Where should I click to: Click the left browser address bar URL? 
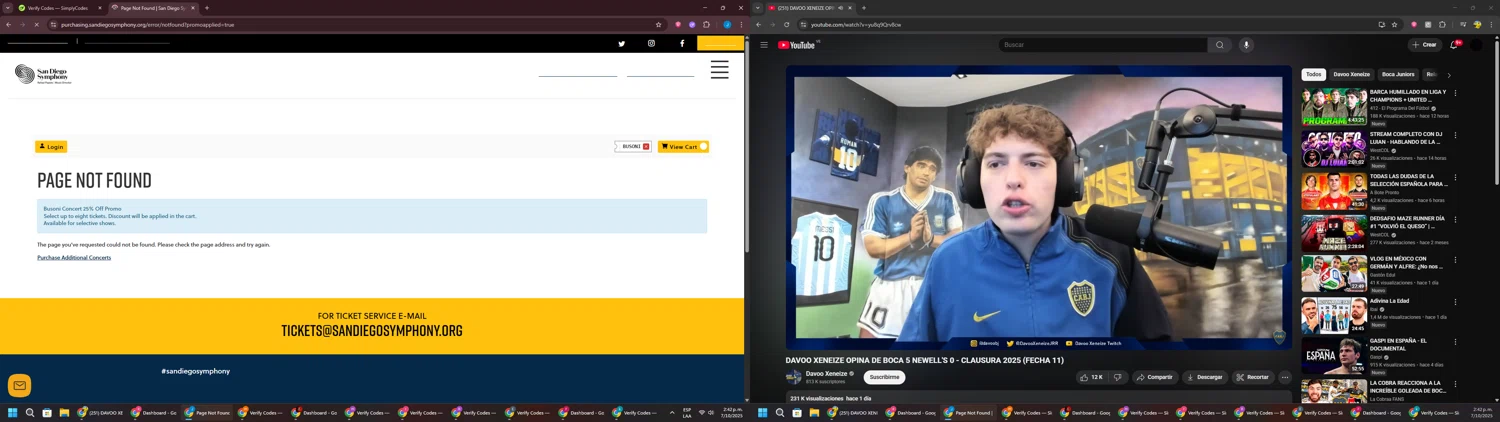tap(148, 25)
